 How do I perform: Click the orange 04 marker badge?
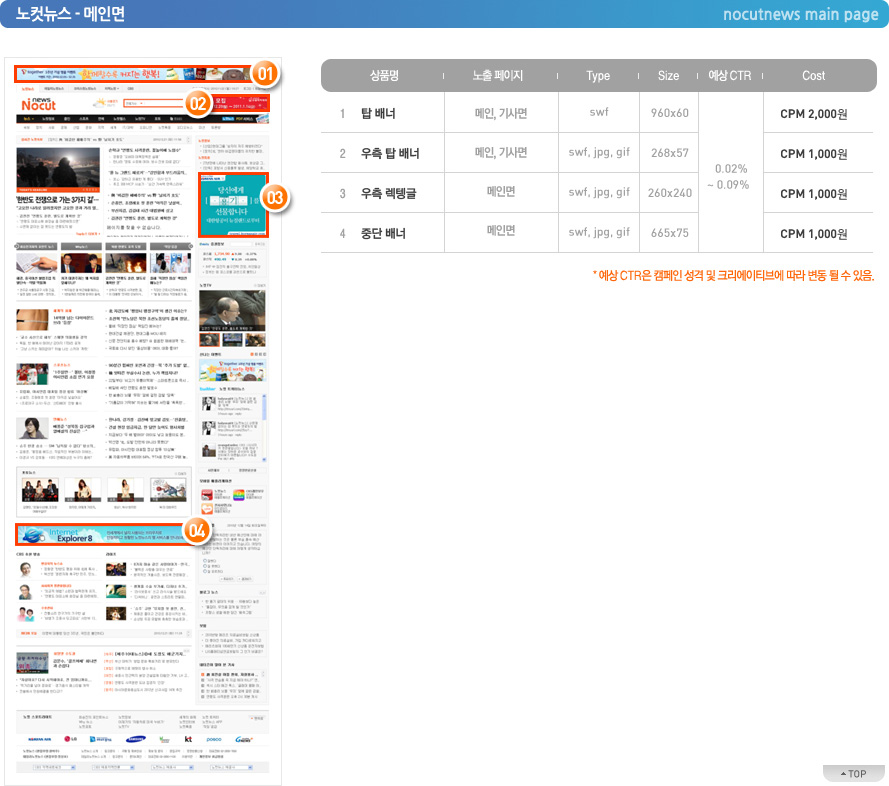(197, 531)
